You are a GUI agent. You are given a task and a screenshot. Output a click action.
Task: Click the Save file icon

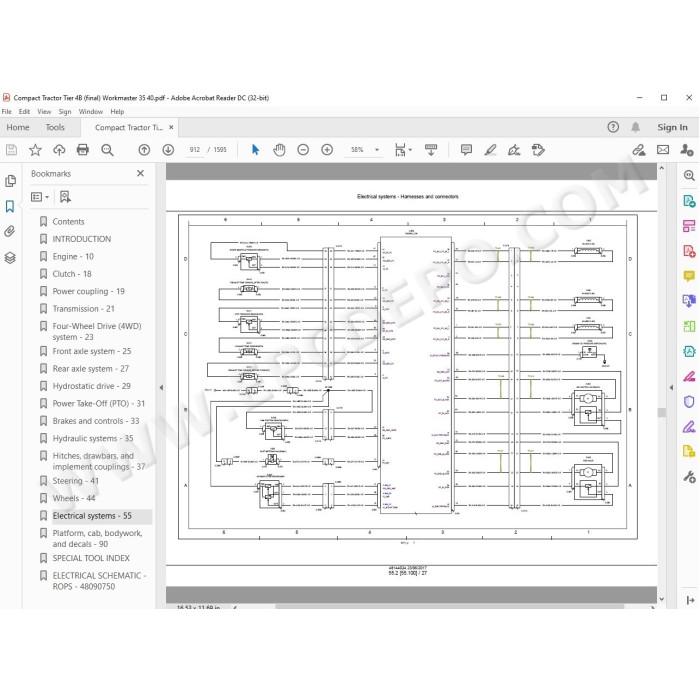(11, 150)
